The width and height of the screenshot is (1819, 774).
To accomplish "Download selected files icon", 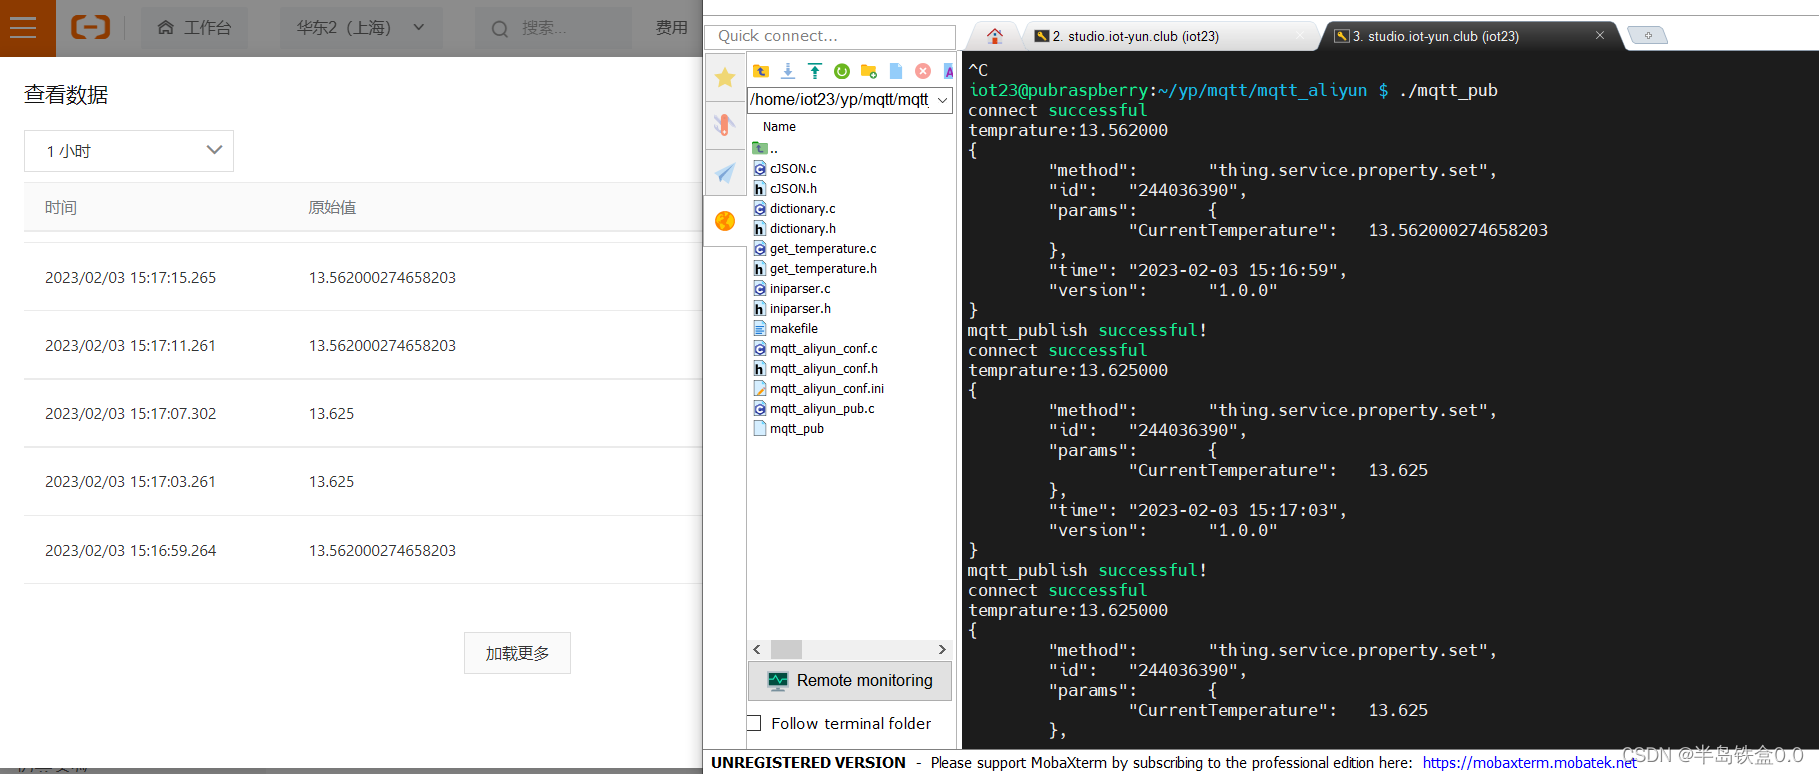I will coord(788,71).
